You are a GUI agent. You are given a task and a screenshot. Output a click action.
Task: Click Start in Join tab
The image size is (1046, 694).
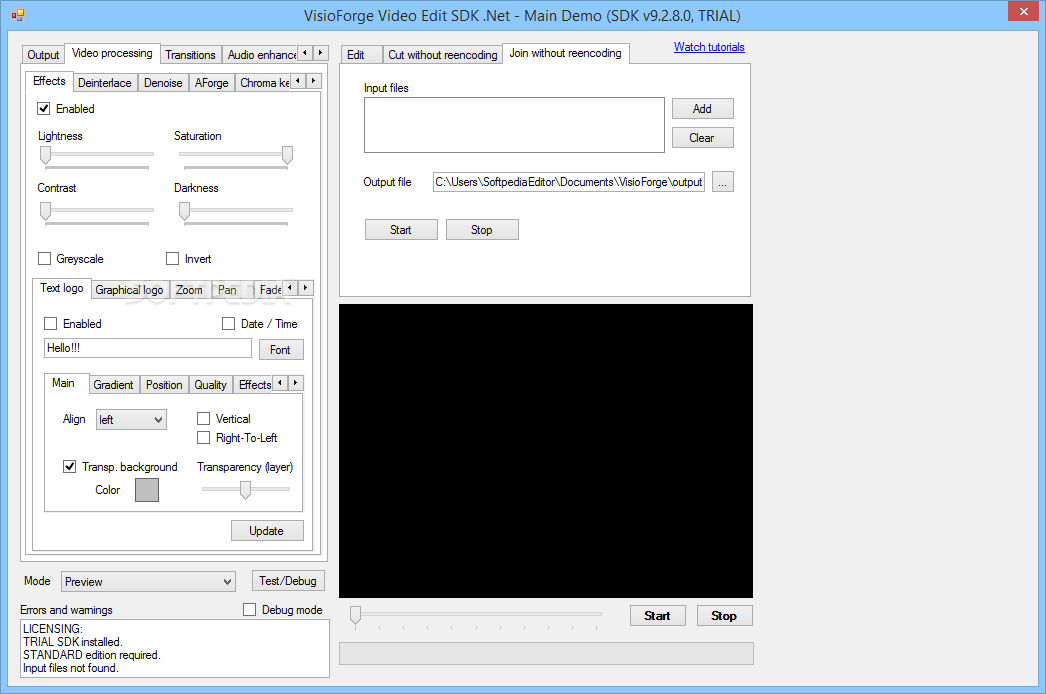401,230
